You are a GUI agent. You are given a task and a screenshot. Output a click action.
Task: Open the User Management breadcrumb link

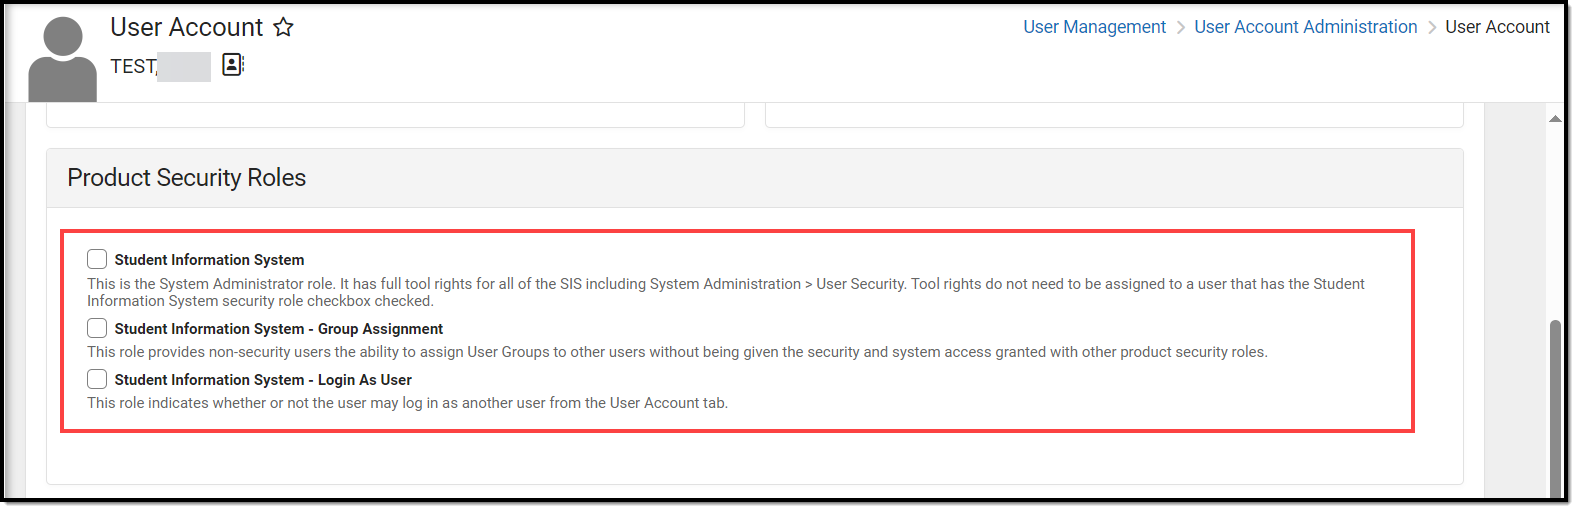pos(1094,27)
